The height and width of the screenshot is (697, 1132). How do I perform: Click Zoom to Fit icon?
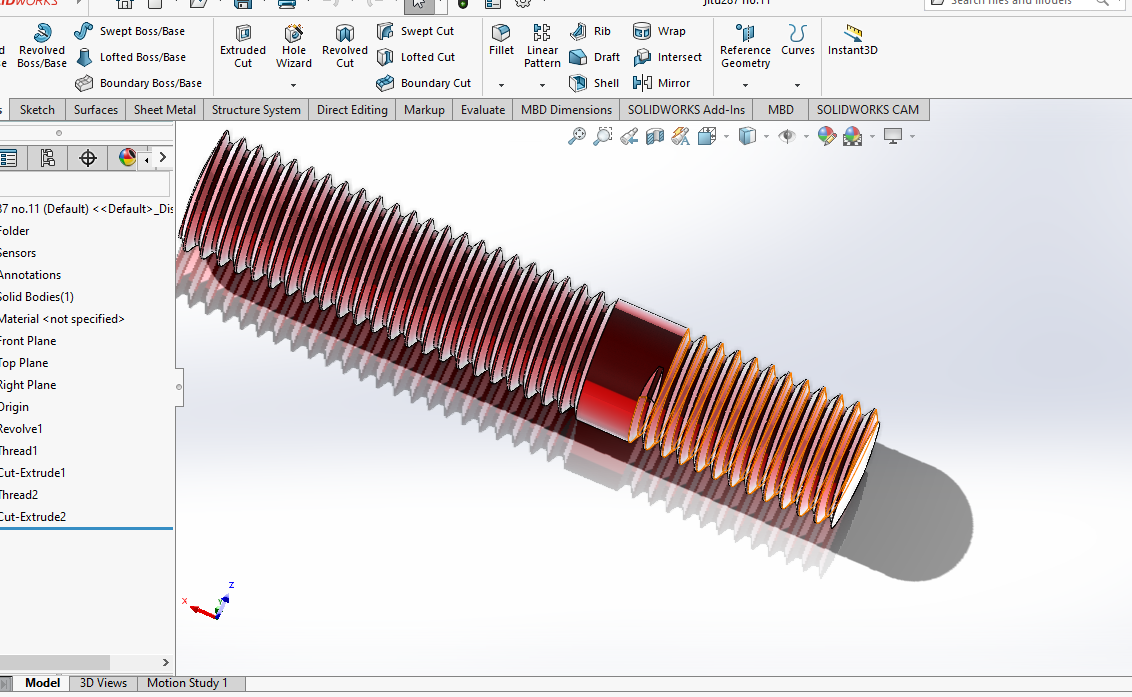[577, 136]
